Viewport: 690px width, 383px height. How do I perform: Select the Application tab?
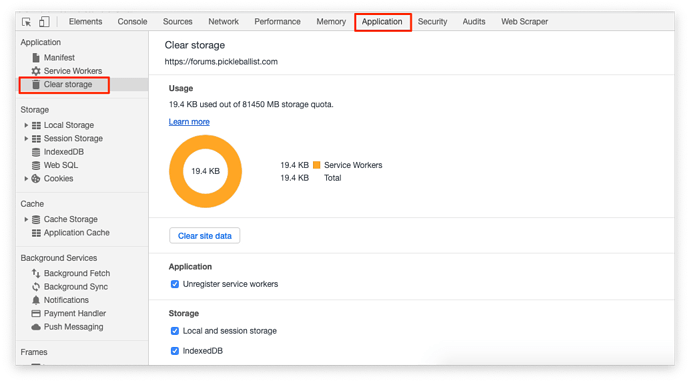tap(382, 22)
